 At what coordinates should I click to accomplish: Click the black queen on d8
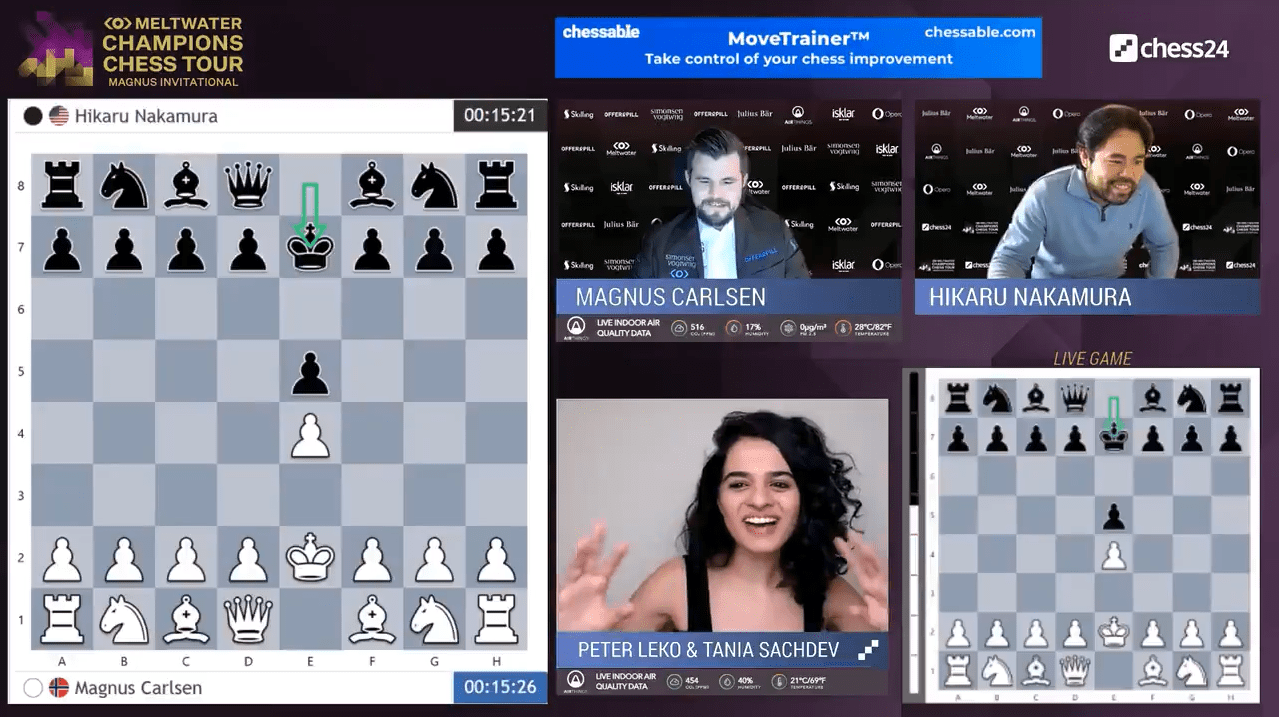[248, 187]
